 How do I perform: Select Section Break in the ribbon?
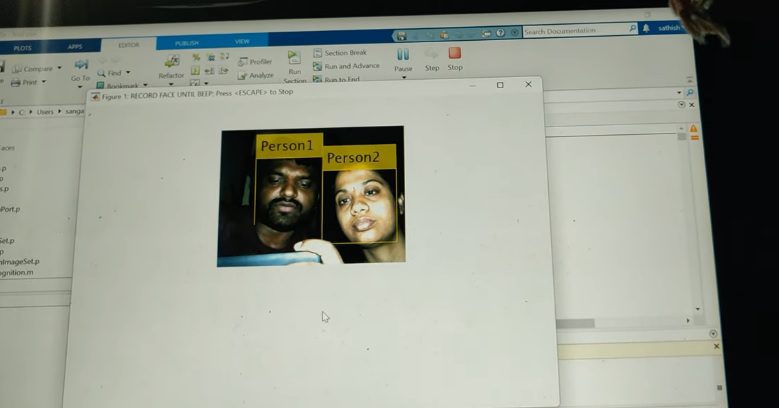point(340,52)
